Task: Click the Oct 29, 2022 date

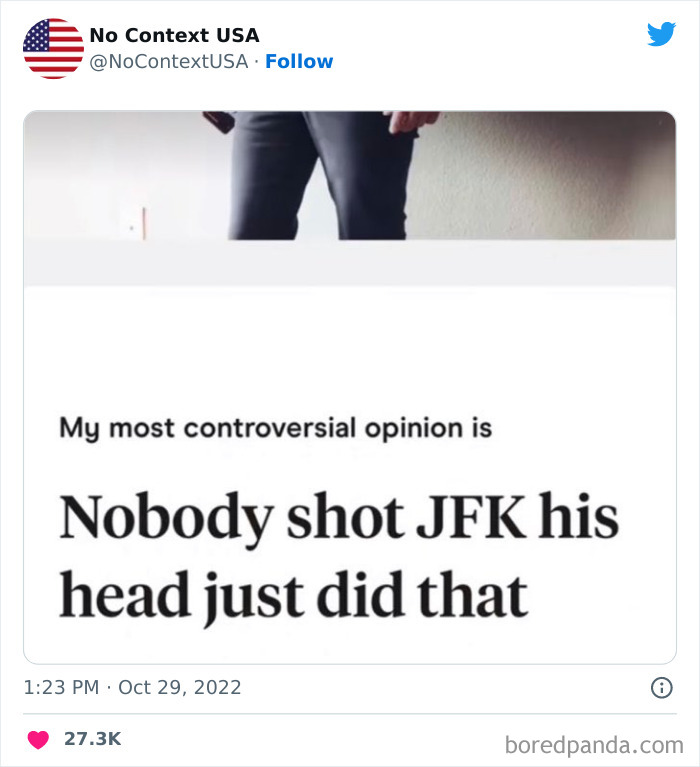Action: (x=180, y=688)
